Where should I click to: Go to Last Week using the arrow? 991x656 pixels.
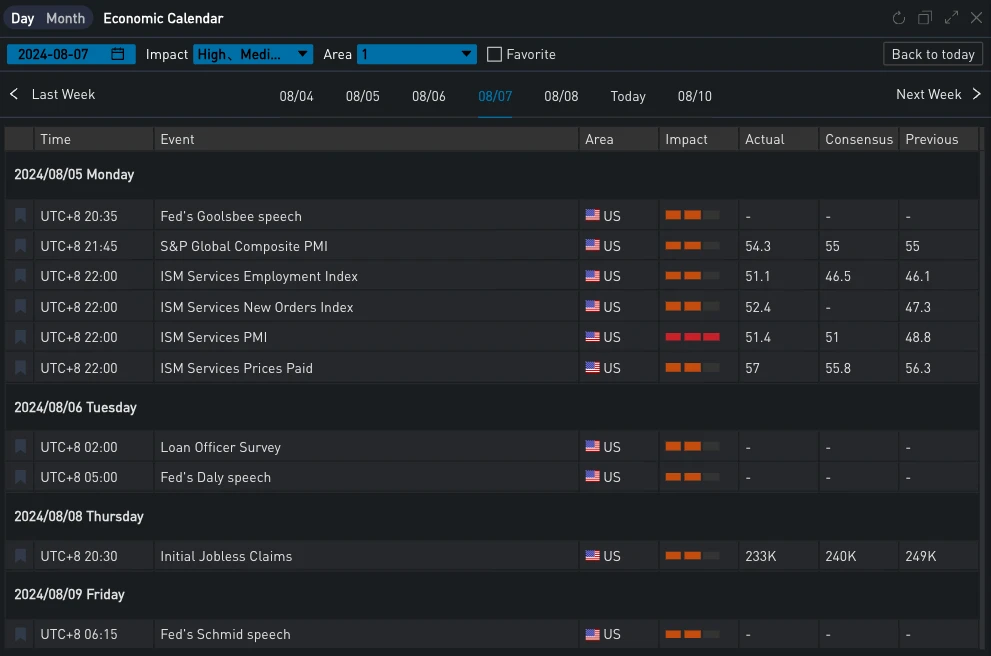pyautogui.click(x=14, y=94)
